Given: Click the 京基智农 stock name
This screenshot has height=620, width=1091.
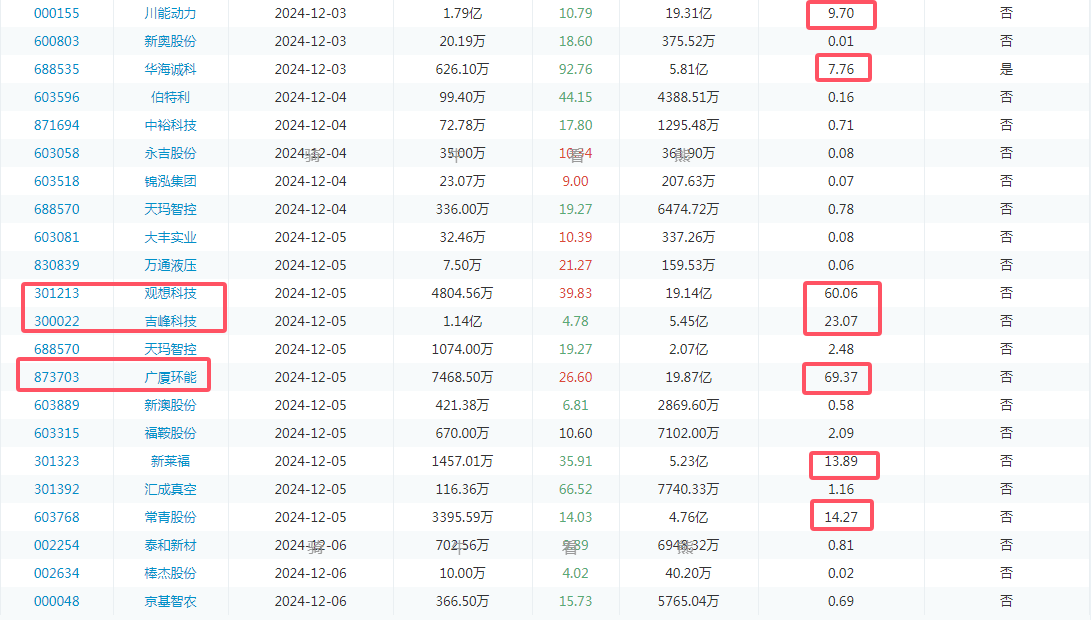Looking at the screenshot, I should (x=170, y=601).
